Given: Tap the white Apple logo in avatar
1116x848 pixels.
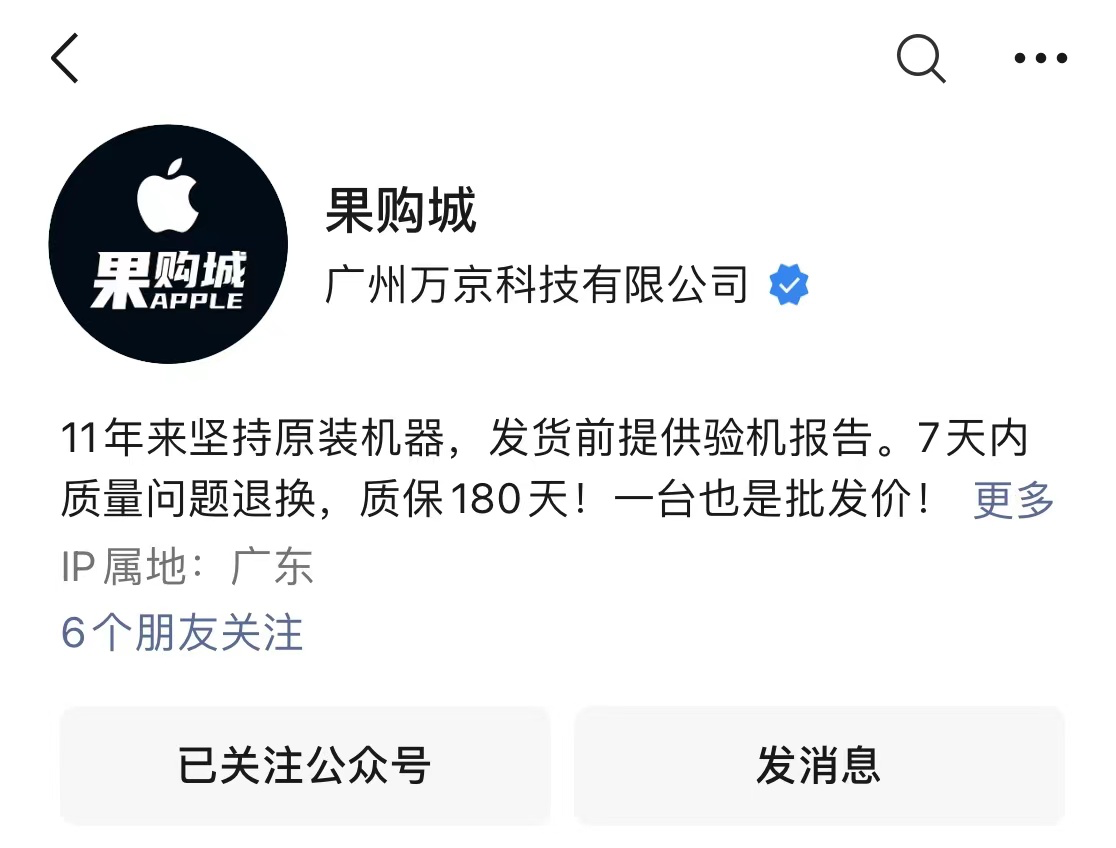Looking at the screenshot, I should pos(168,195).
